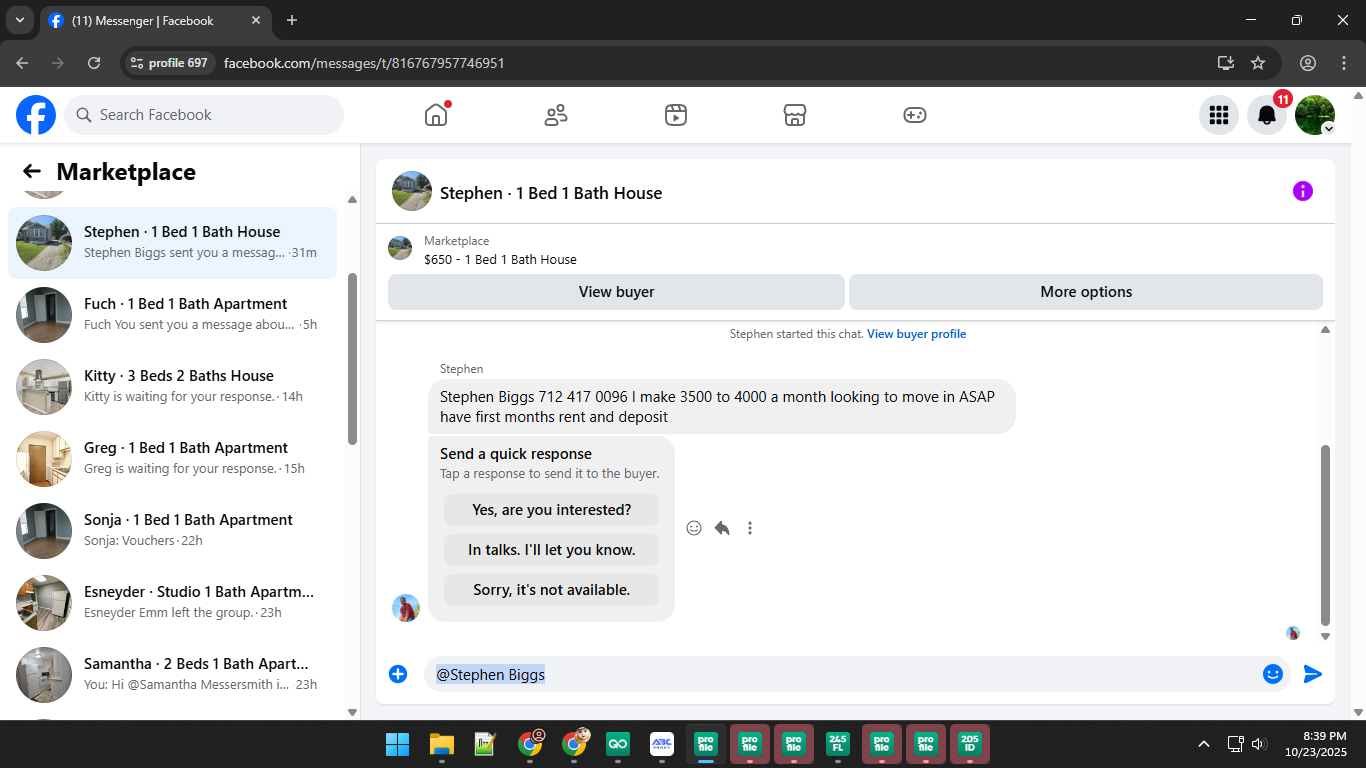Viewport: 1366px width, 768px height.
Task: Click the conversation list scrollbar
Action: click(x=352, y=359)
